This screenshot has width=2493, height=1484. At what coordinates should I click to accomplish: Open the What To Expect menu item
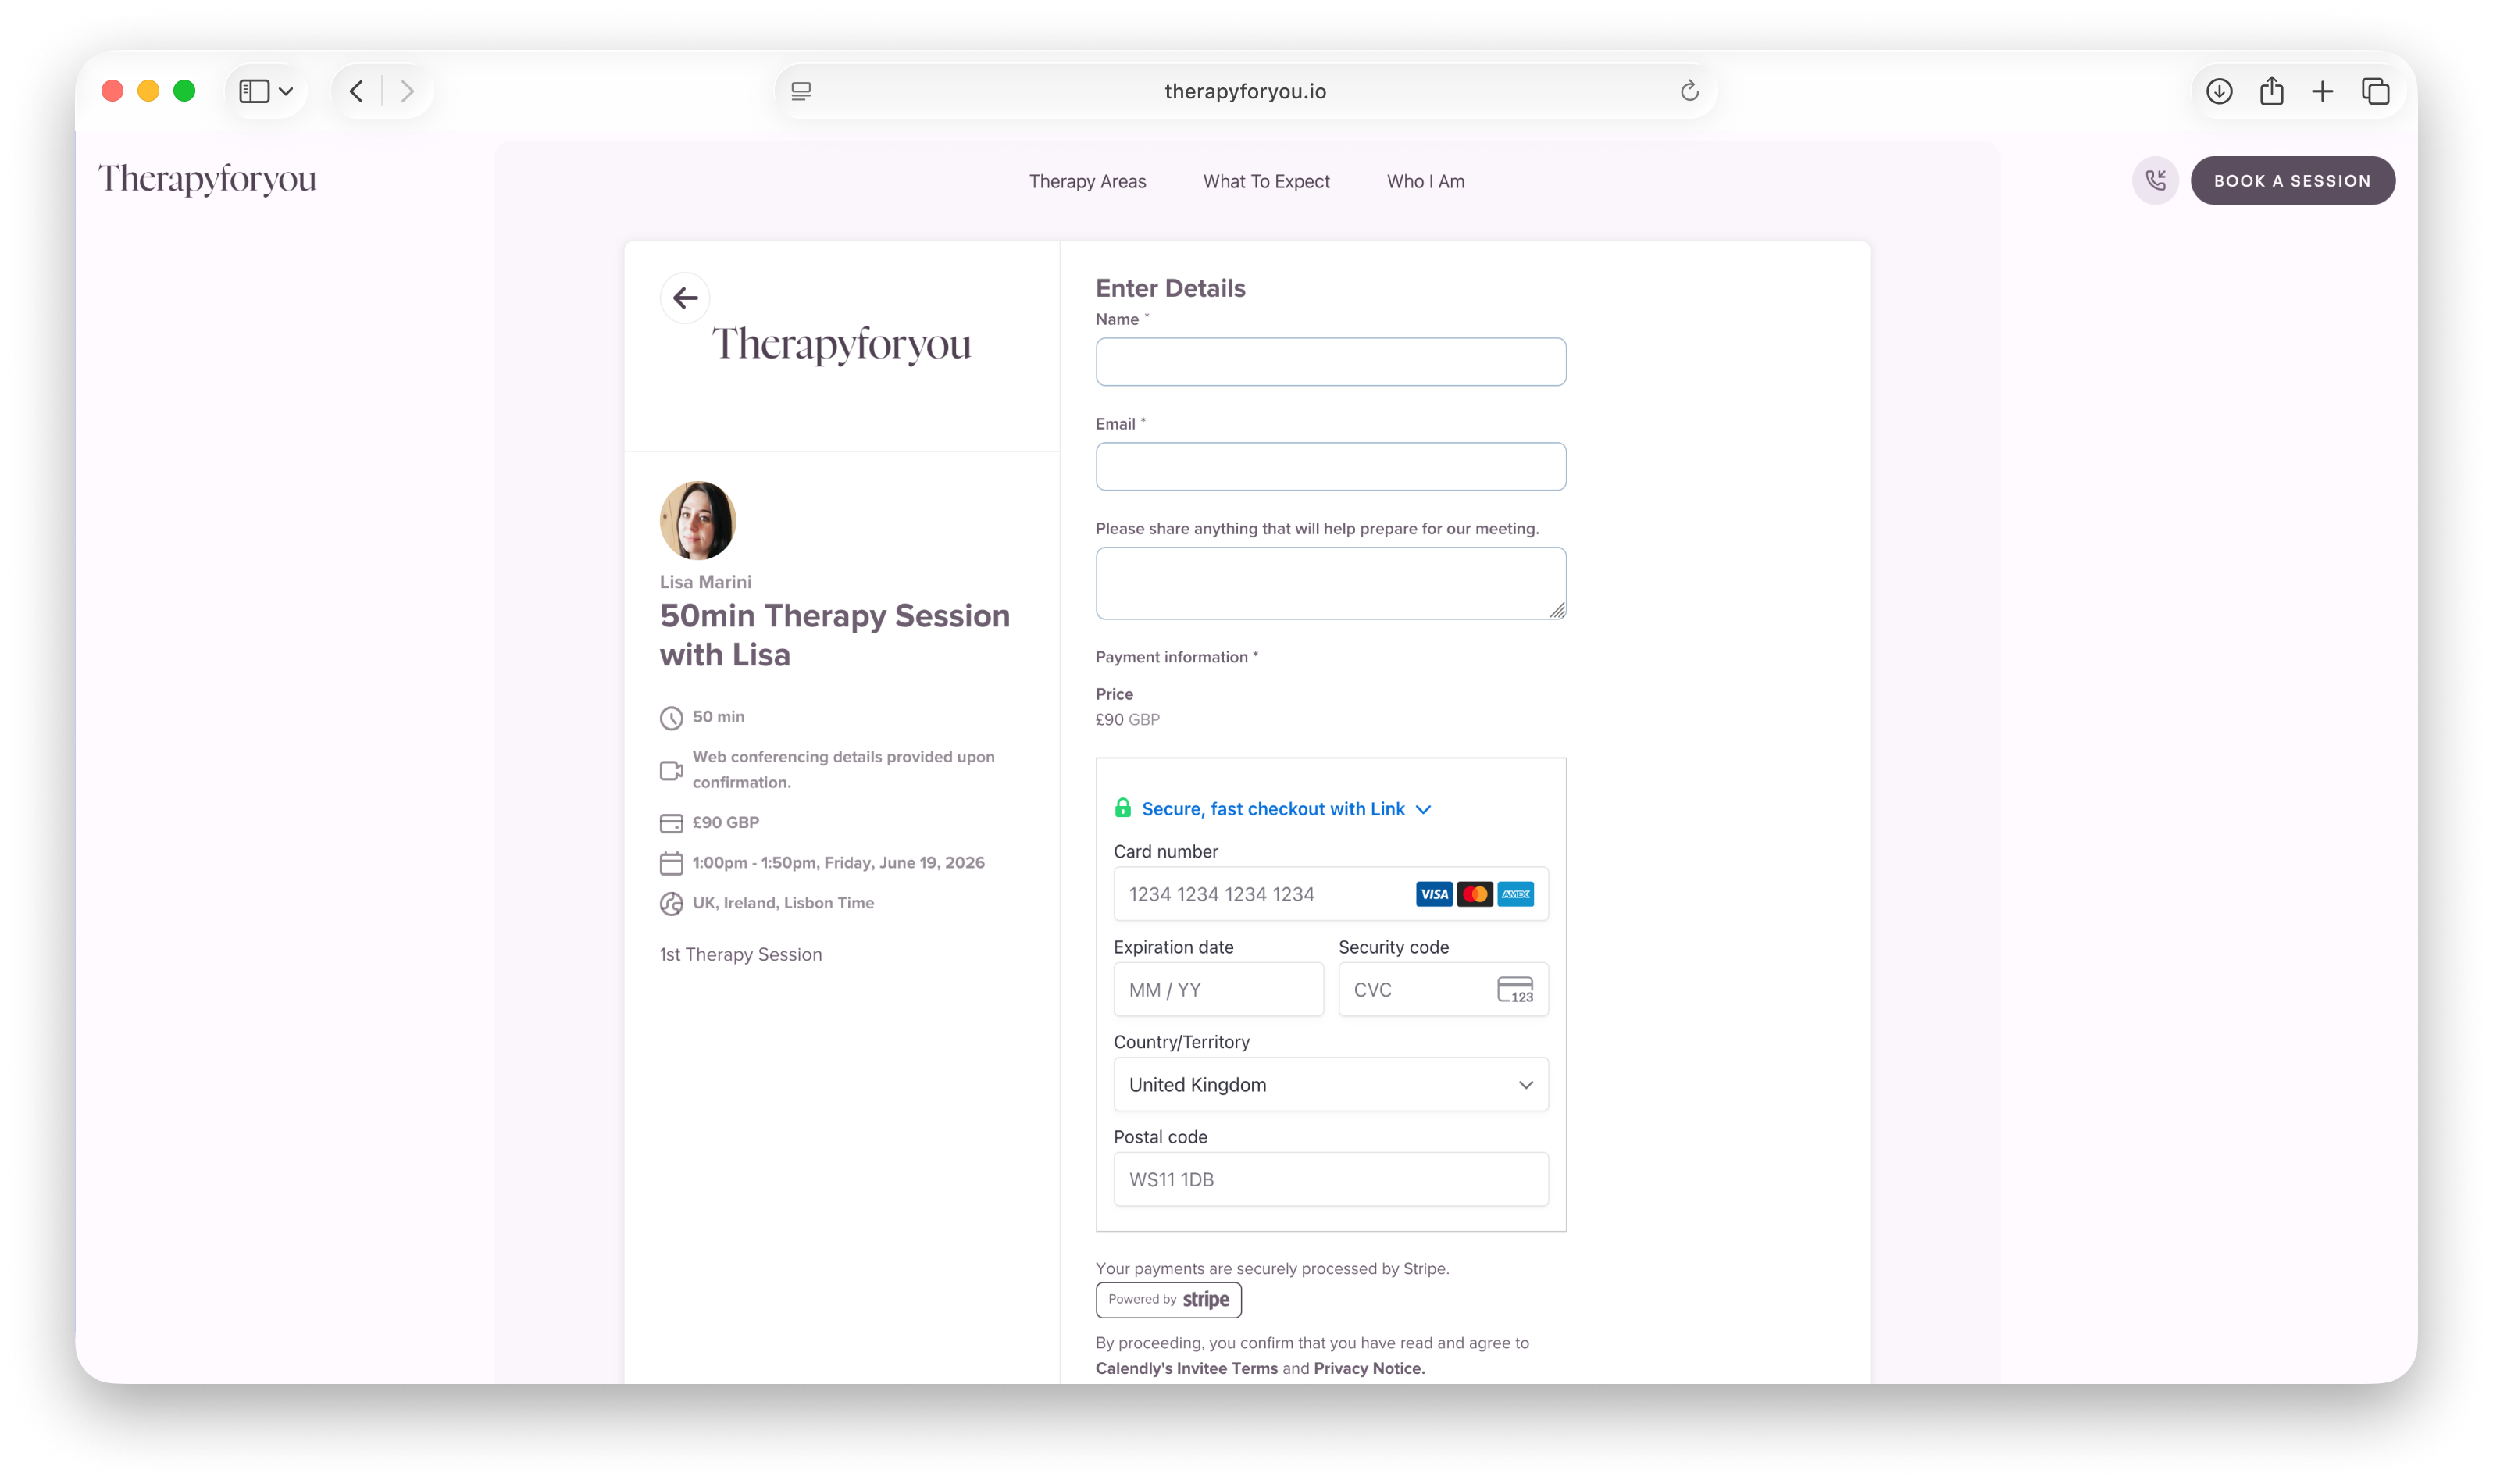coord(1265,181)
